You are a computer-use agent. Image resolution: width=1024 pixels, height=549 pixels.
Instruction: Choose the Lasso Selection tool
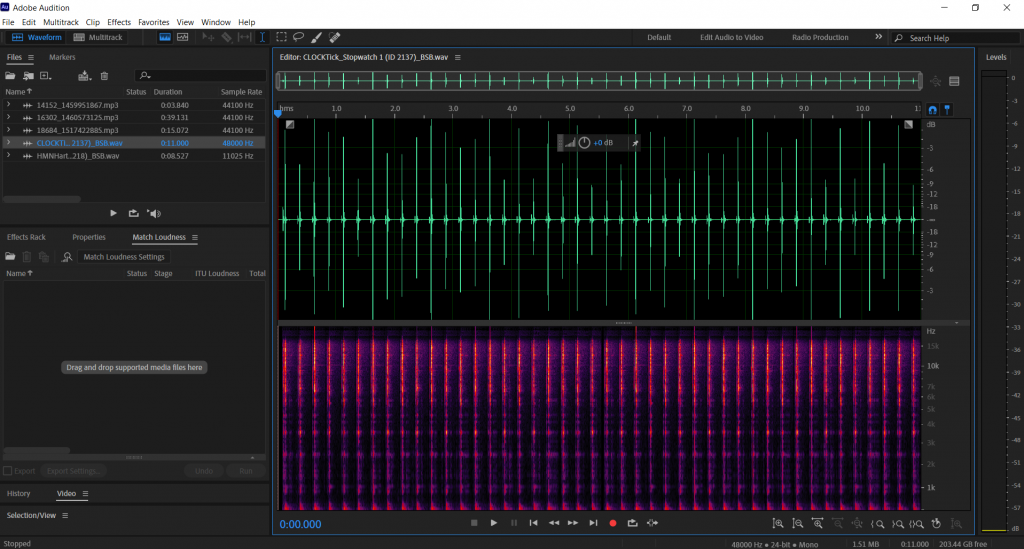coord(298,37)
